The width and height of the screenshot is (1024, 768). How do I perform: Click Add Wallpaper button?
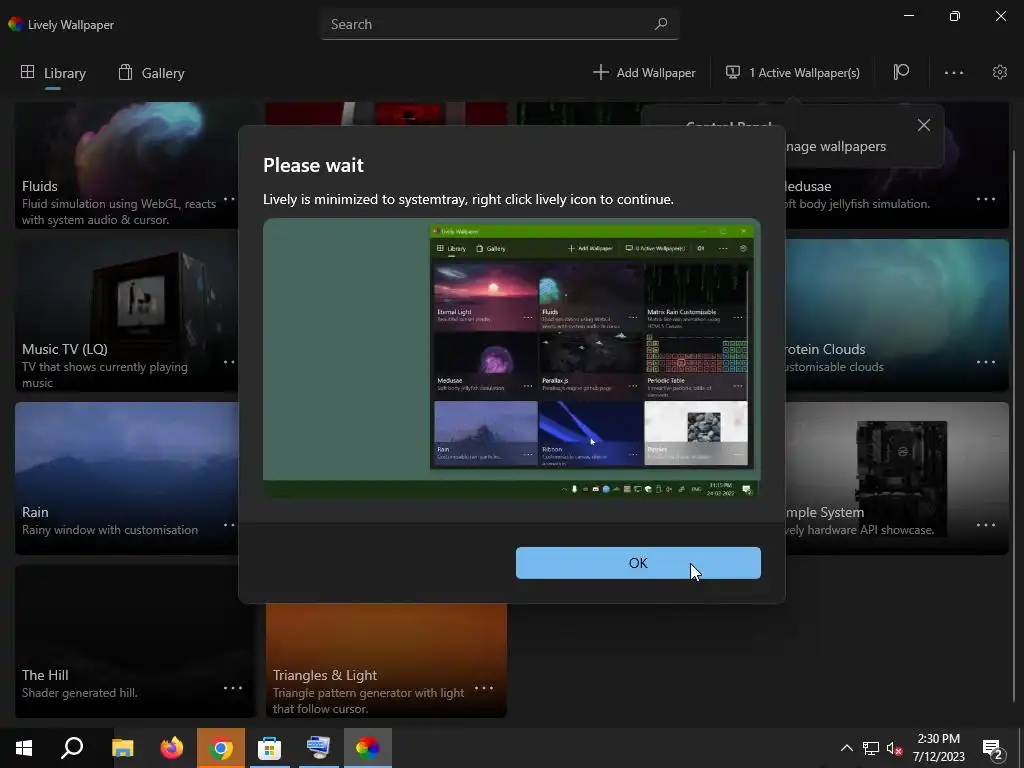pyautogui.click(x=644, y=72)
